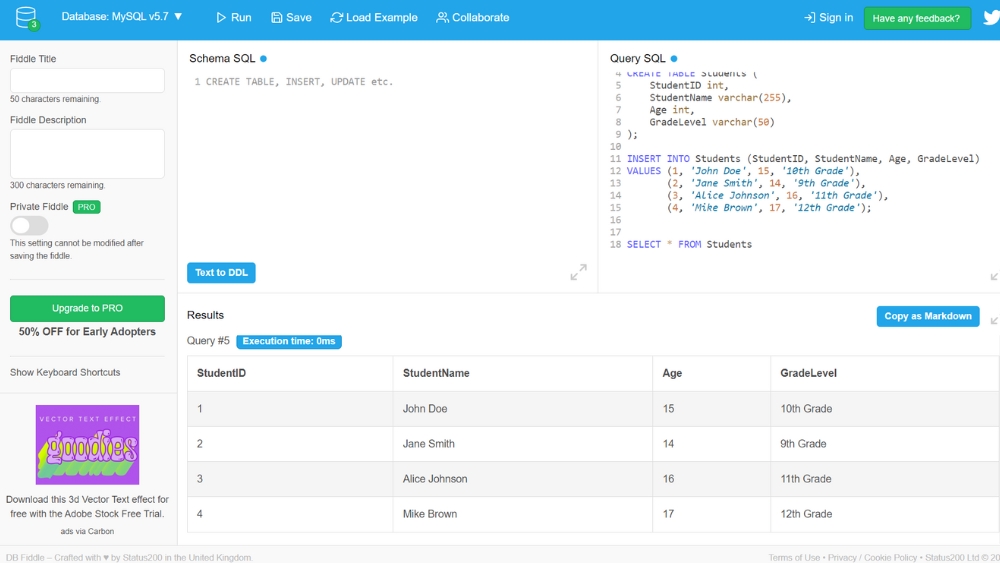Click the Status200 link in footer credit

tap(142, 557)
